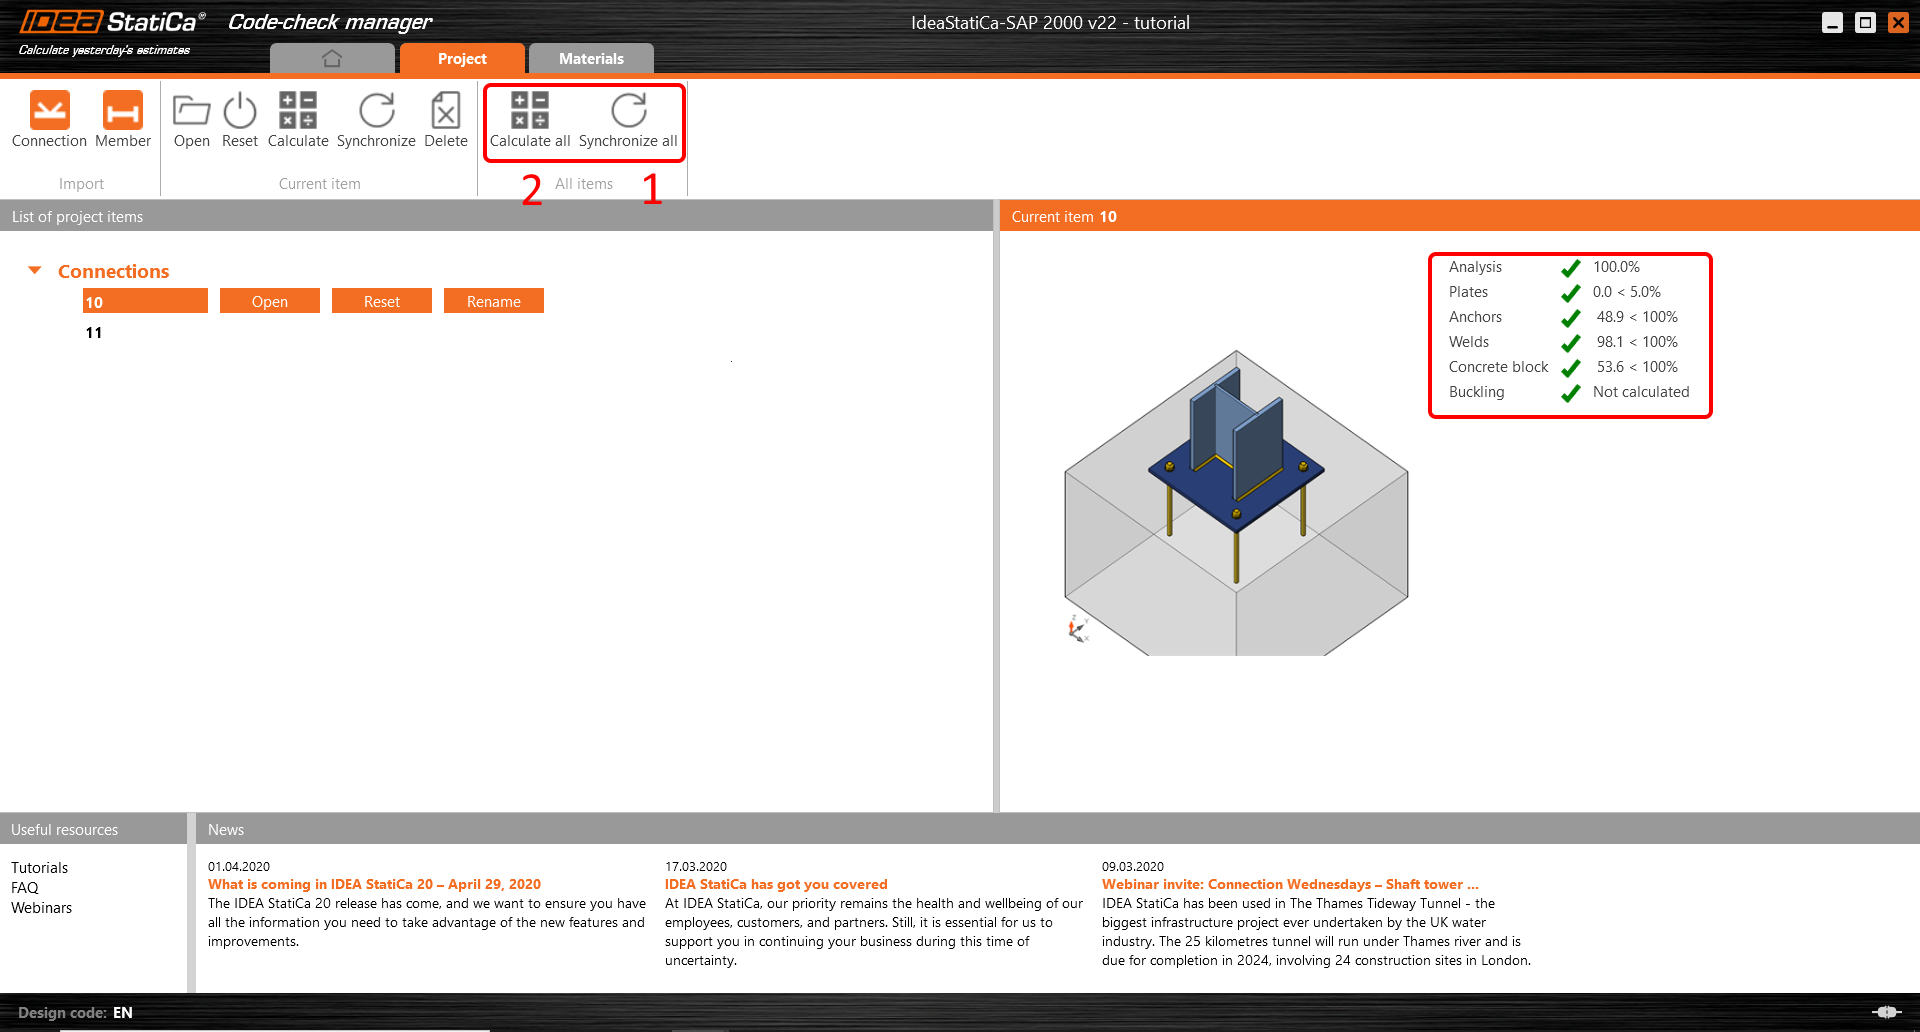Go to the Home tab icon
This screenshot has width=1920, height=1032.
click(332, 59)
